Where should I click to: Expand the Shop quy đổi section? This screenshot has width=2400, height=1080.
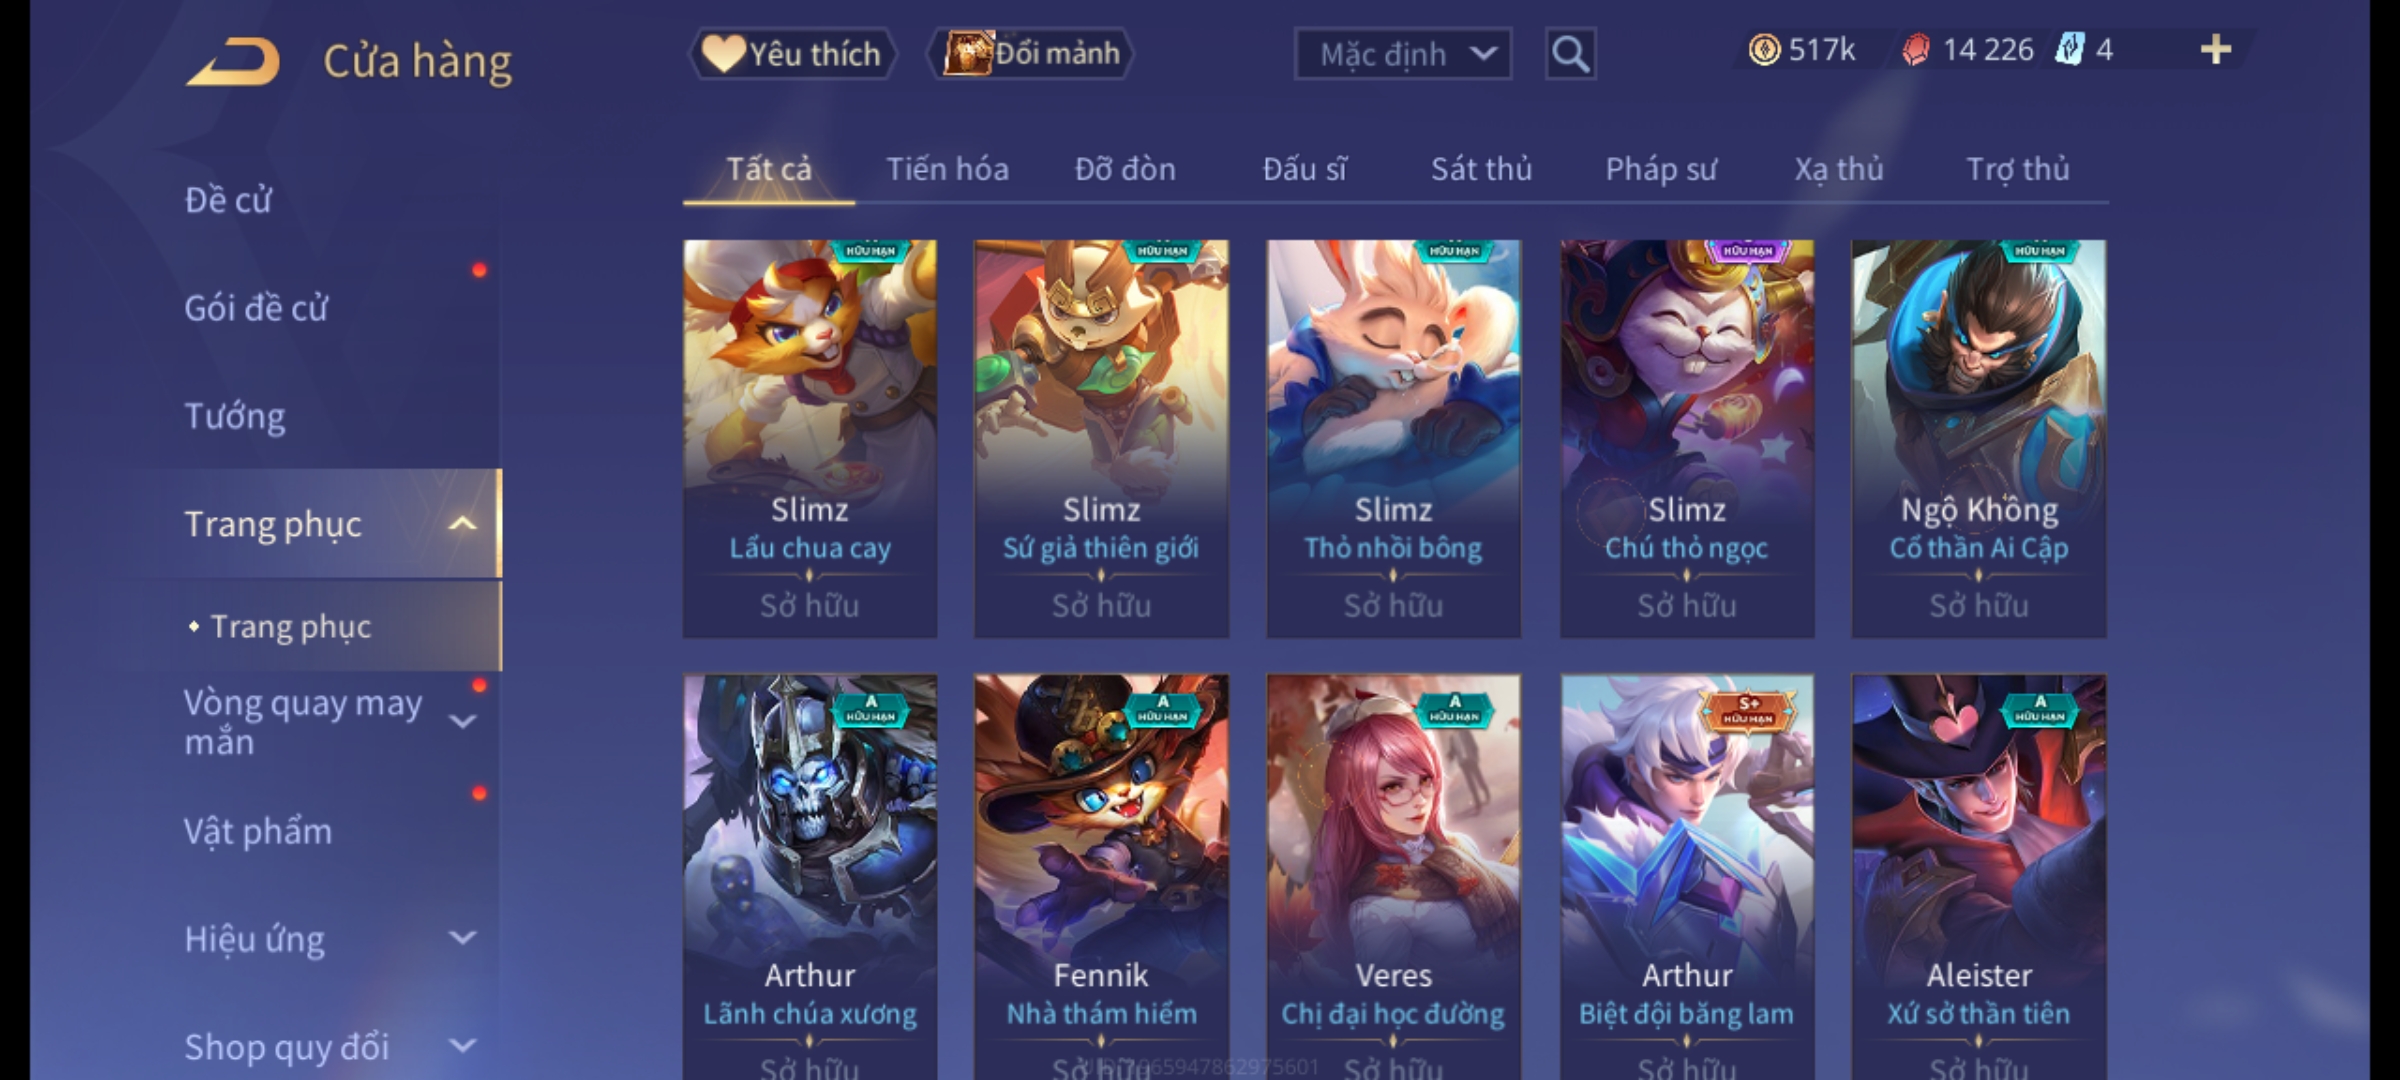pyautogui.click(x=462, y=1046)
